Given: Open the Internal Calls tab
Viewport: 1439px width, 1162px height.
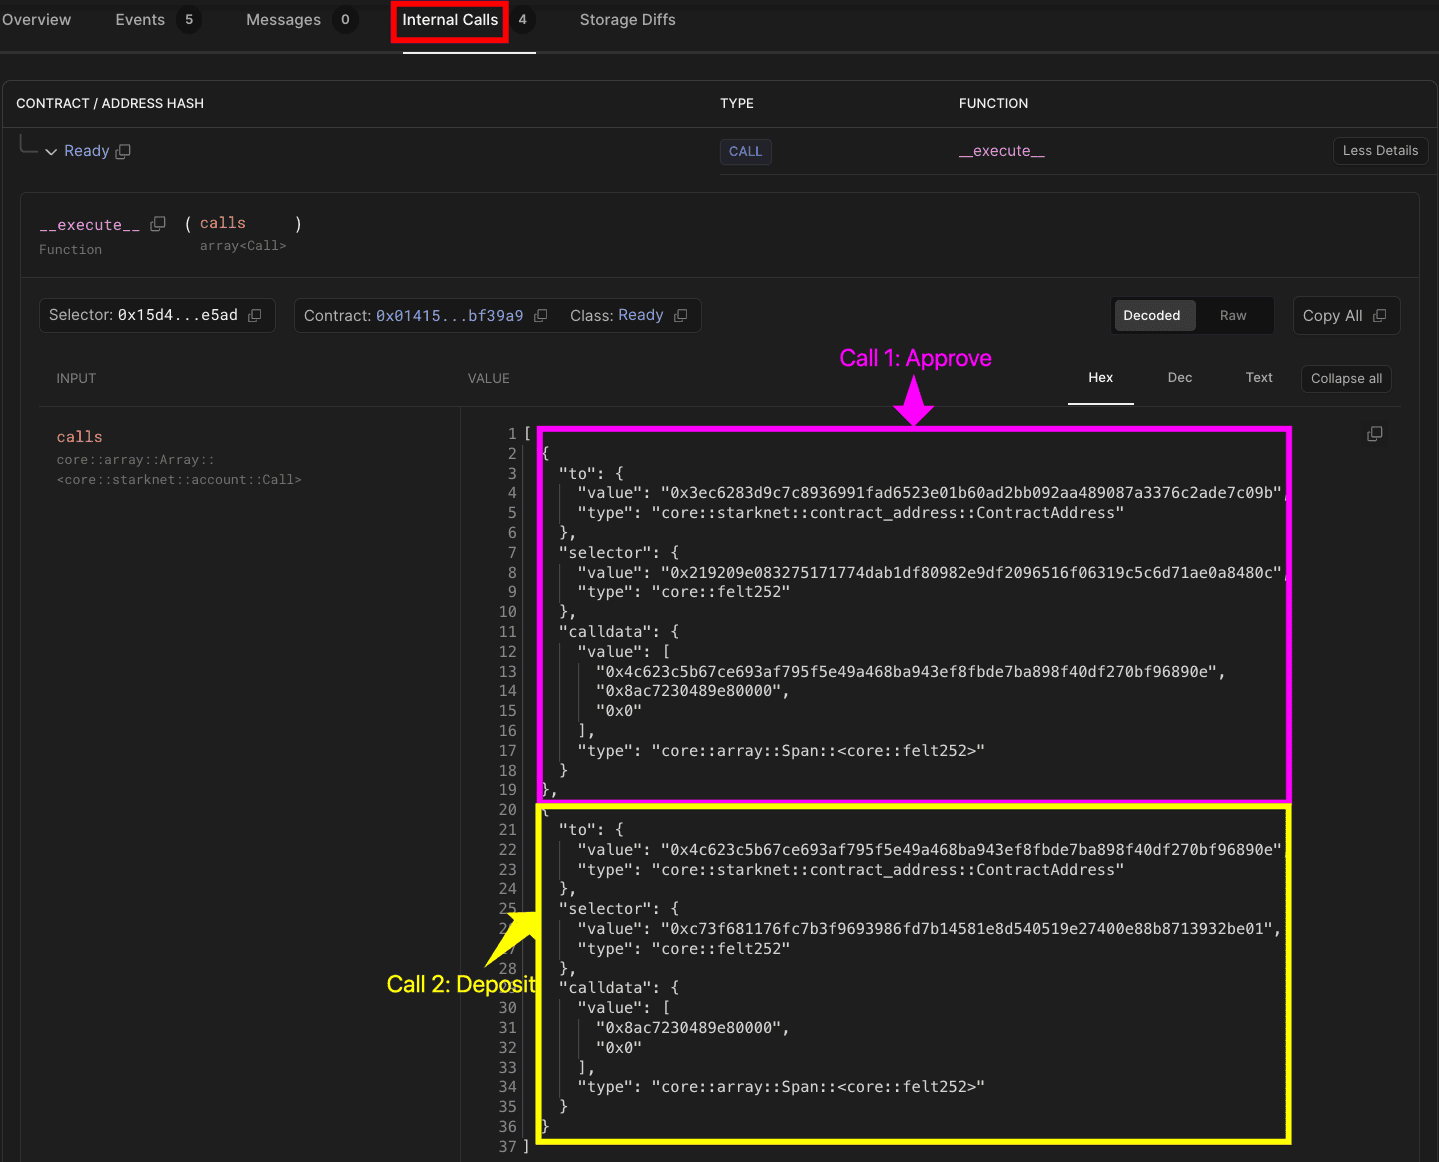Looking at the screenshot, I should (450, 20).
